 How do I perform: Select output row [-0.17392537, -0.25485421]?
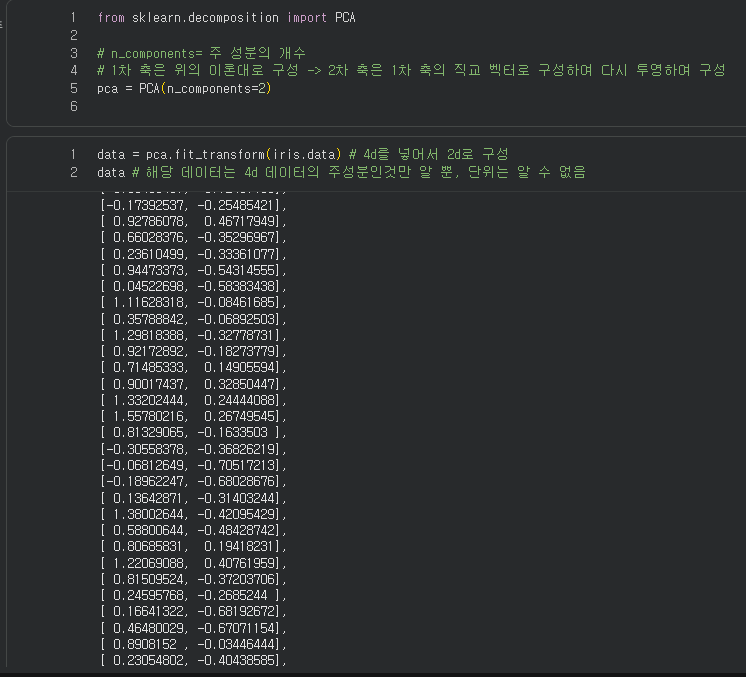pos(194,205)
